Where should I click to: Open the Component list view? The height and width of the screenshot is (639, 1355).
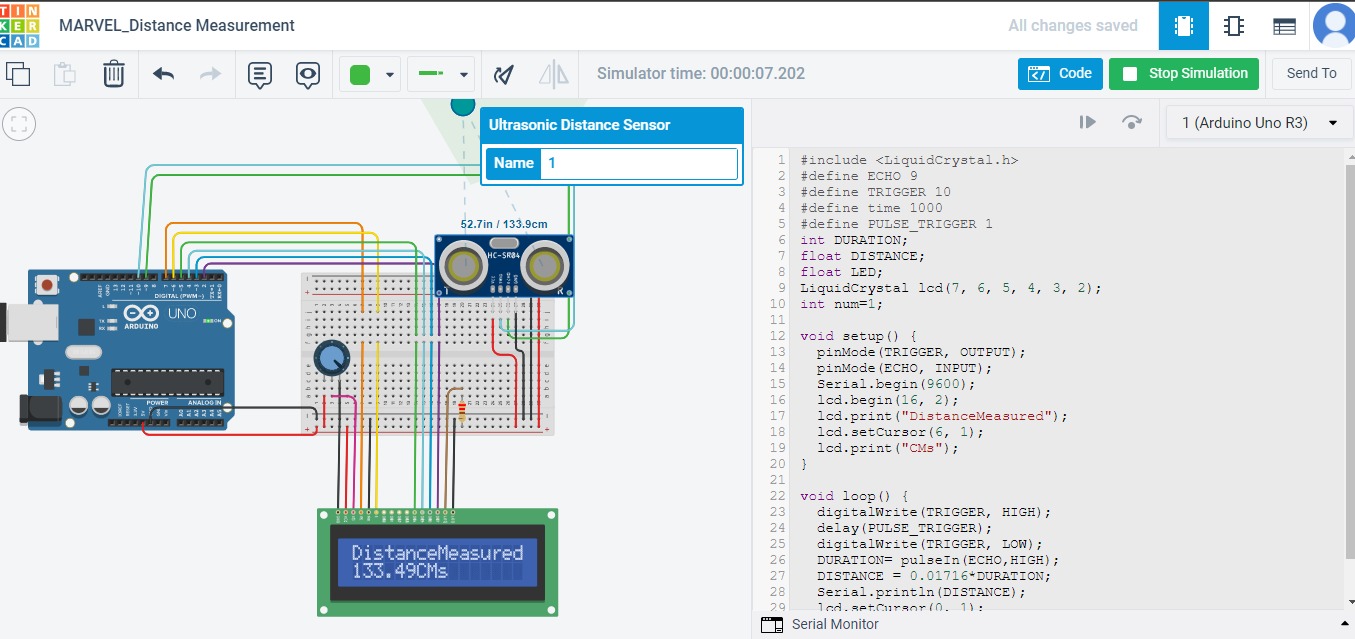[1284, 27]
